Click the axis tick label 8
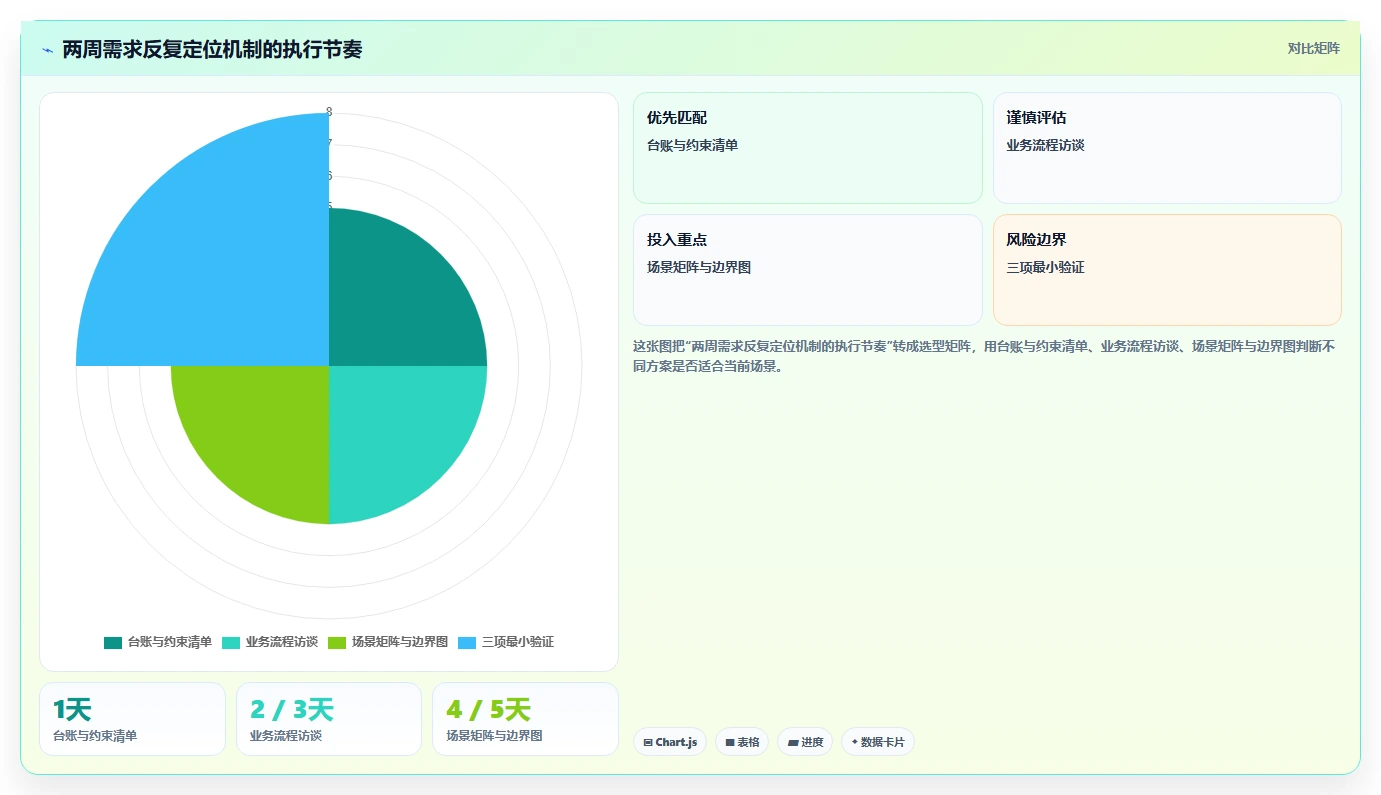This screenshot has height=795, width=1381. [x=329, y=112]
